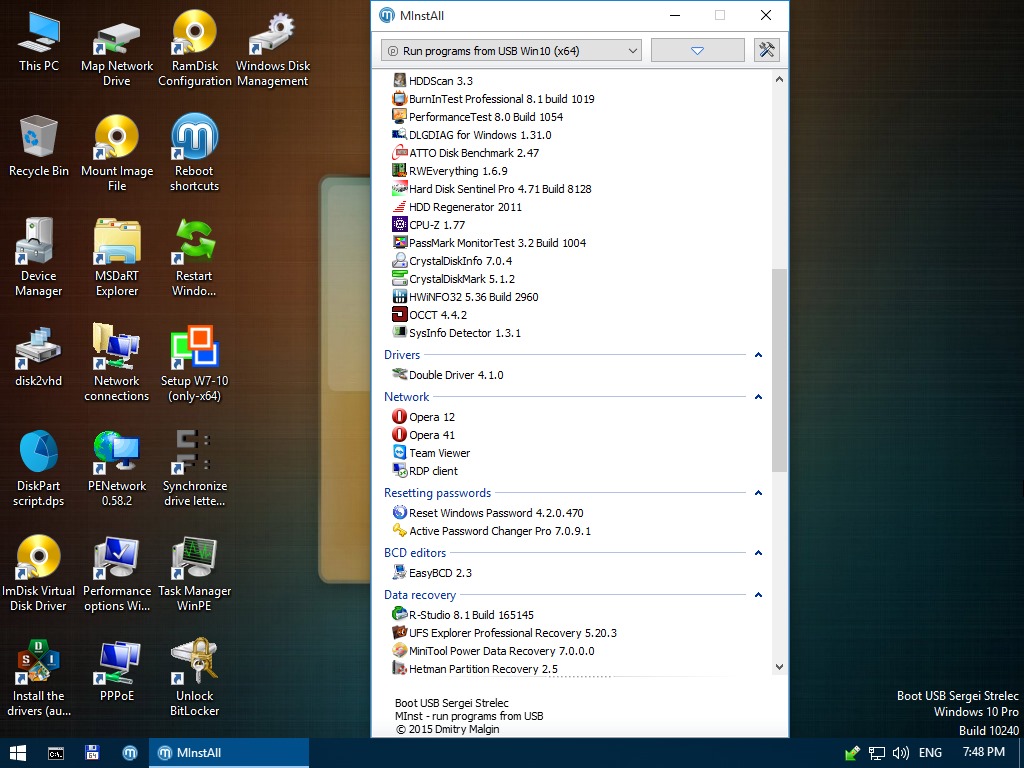
Task: Select the Recycle Bin icon
Action: pos(39,146)
